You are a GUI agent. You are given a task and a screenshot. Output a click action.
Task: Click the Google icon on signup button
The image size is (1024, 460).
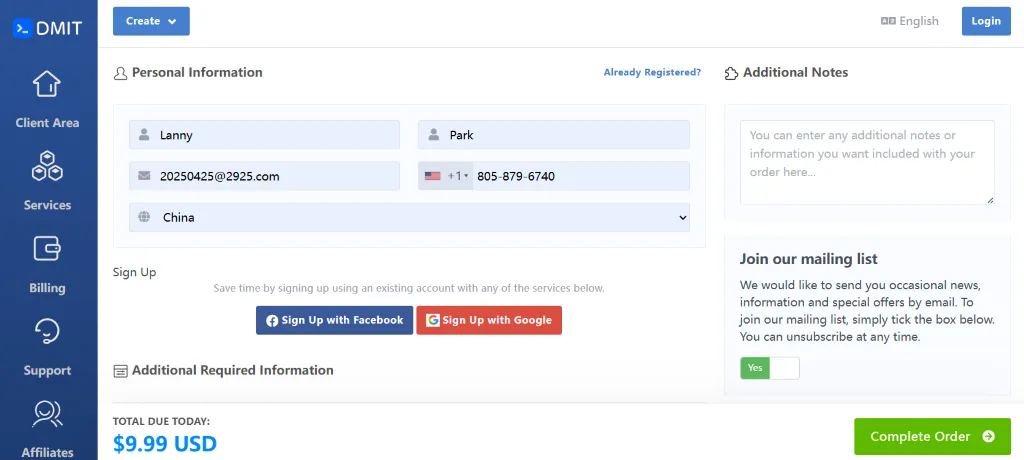click(432, 320)
